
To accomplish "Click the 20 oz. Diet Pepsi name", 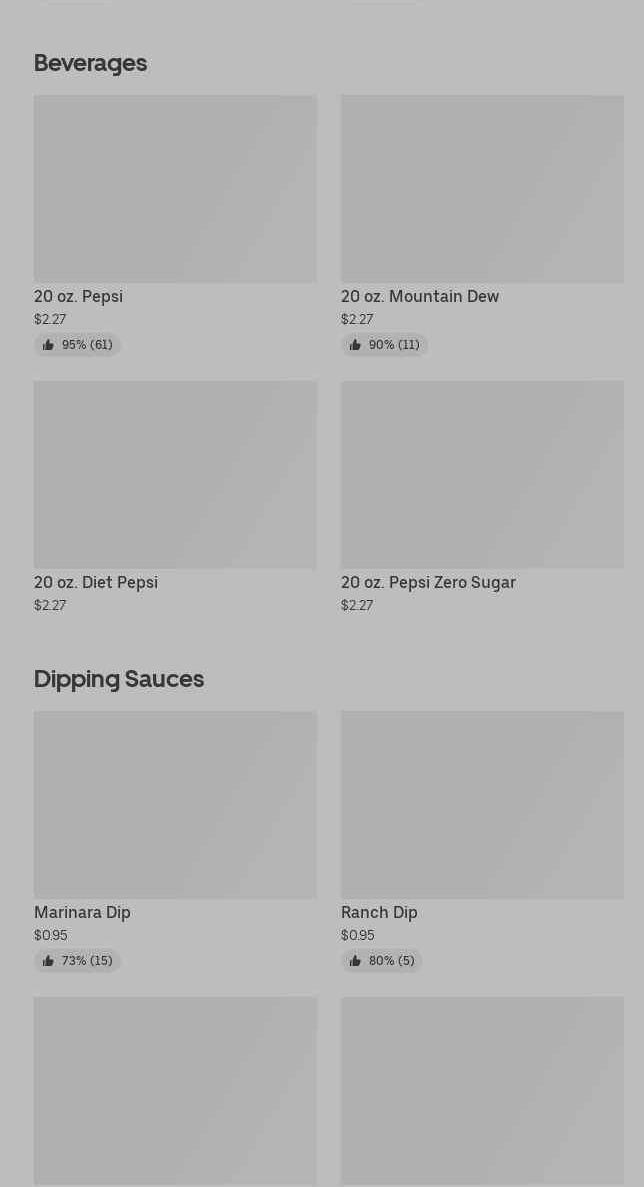I will click(x=96, y=583).
